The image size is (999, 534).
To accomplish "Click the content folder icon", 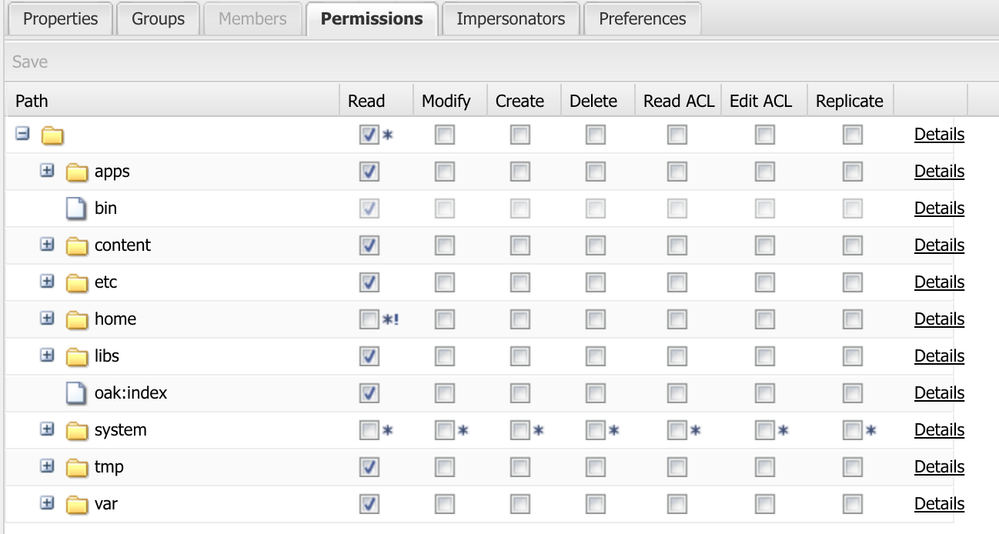I will click(77, 246).
